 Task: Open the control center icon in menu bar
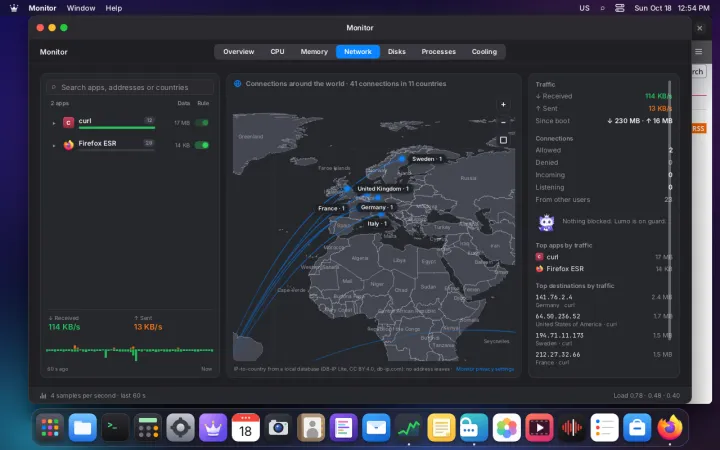[x=620, y=8]
